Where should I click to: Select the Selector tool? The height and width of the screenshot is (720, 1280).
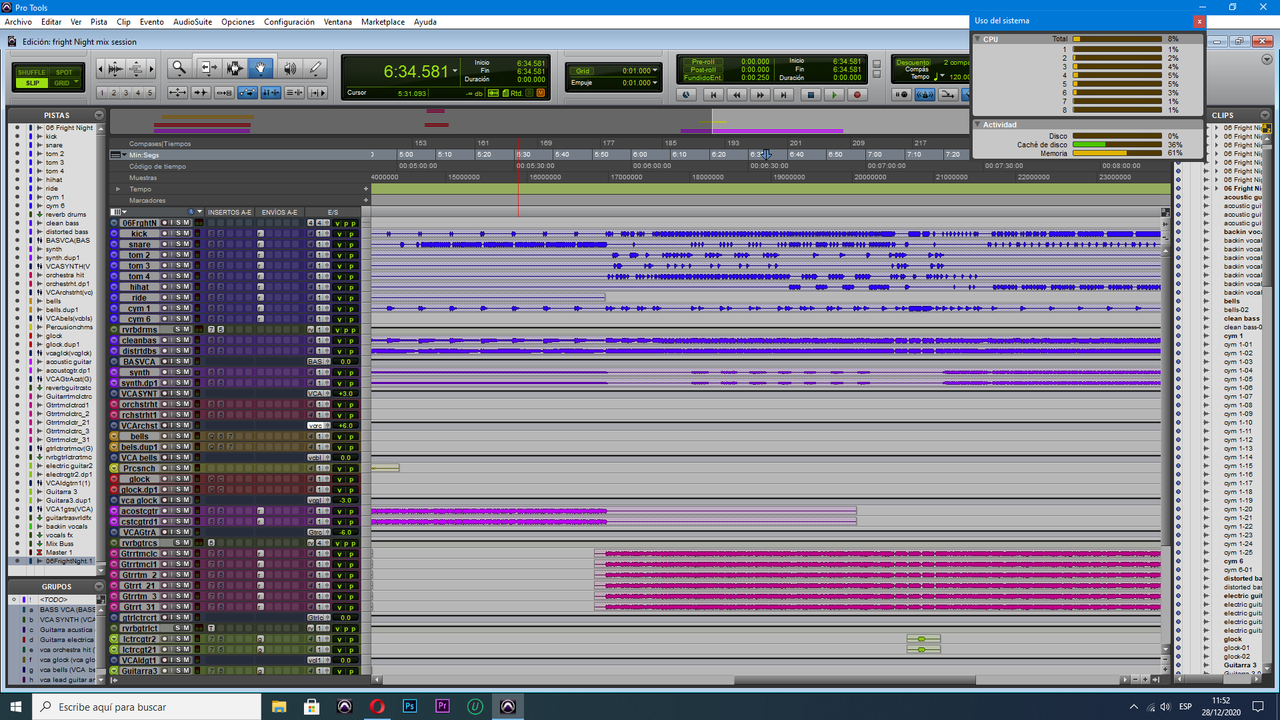235,68
